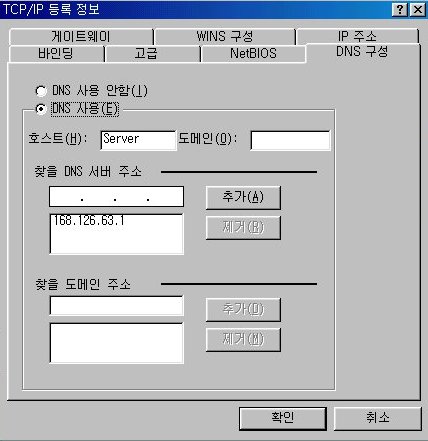The width and height of the screenshot is (428, 441).
Task: Select the DNS 구성 tab
Action: [362, 52]
